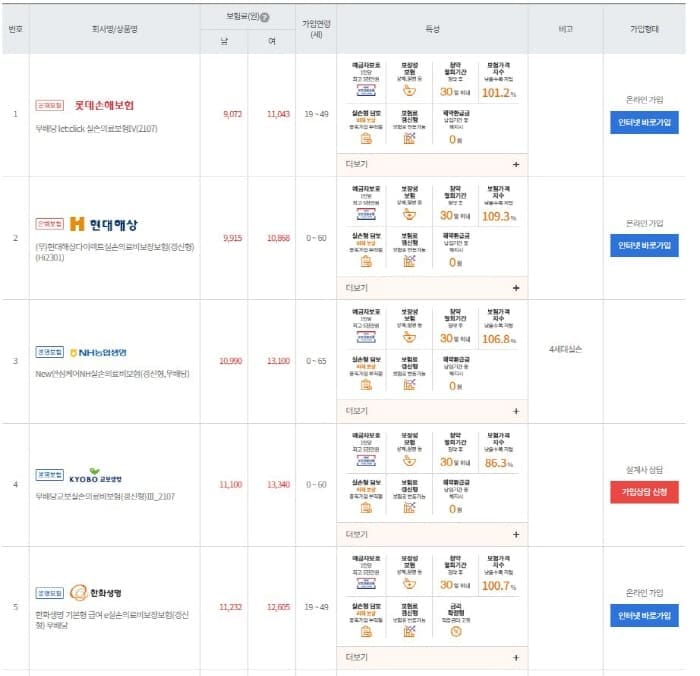
Task: Click 인터넷 바로가입 for 현대해상
Action: tap(644, 246)
